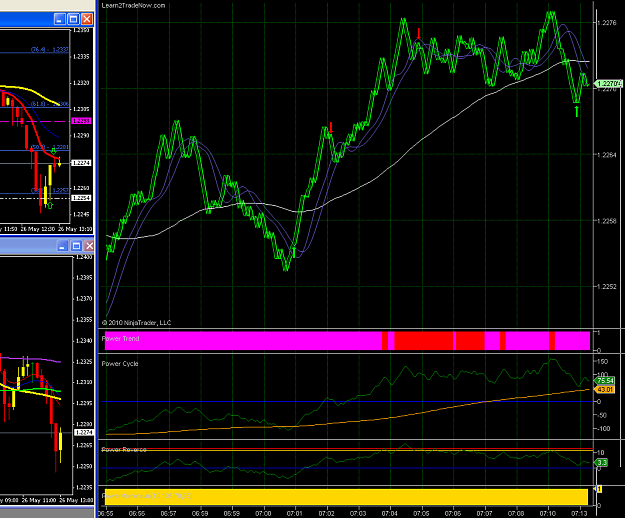Click the 07:00 time axis label
Image resolution: width=625 pixels, height=518 pixels.
[x=263, y=514]
